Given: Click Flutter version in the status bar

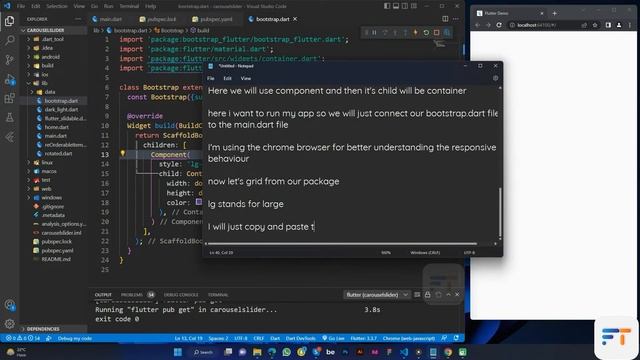Looking at the screenshot, I should (x=364, y=338).
